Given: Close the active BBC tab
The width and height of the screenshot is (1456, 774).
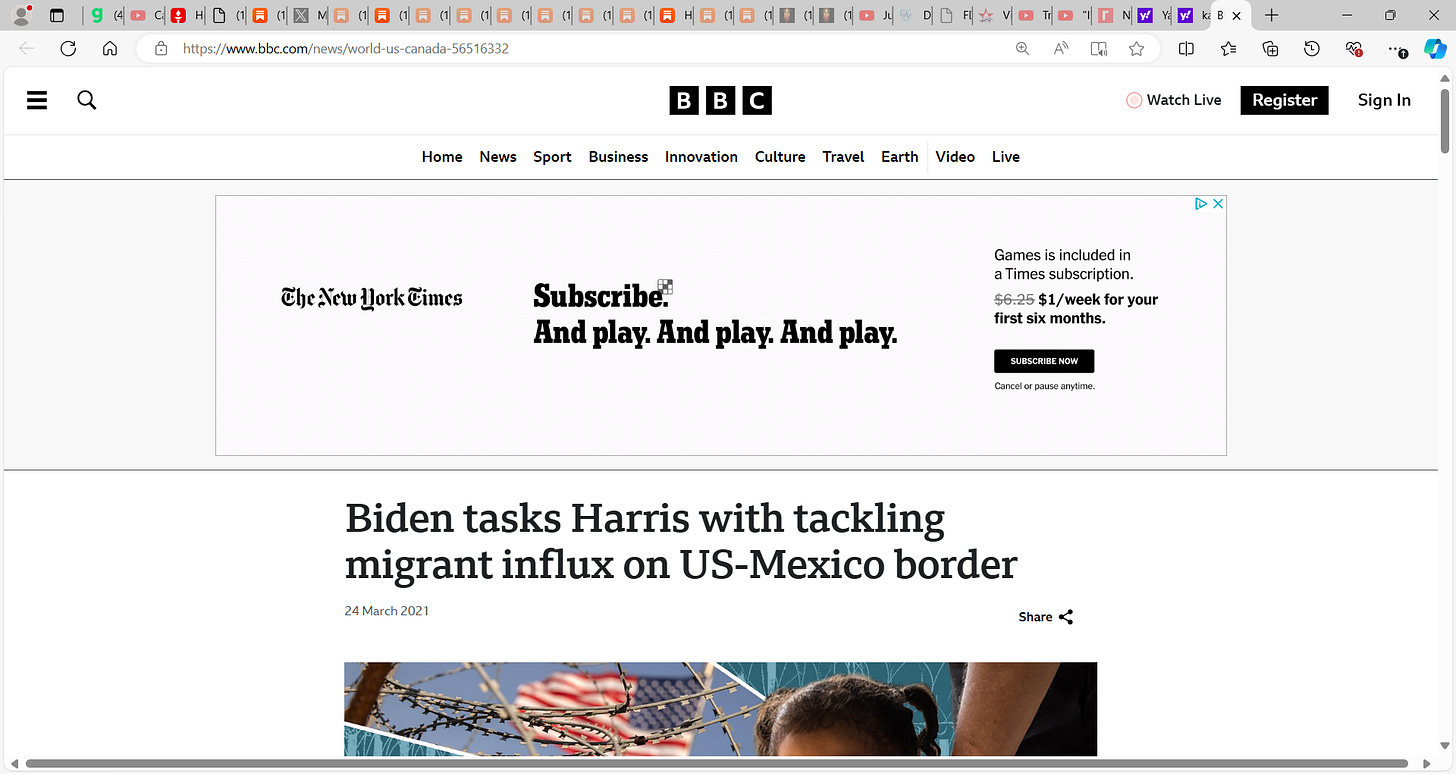Looking at the screenshot, I should click(1237, 15).
